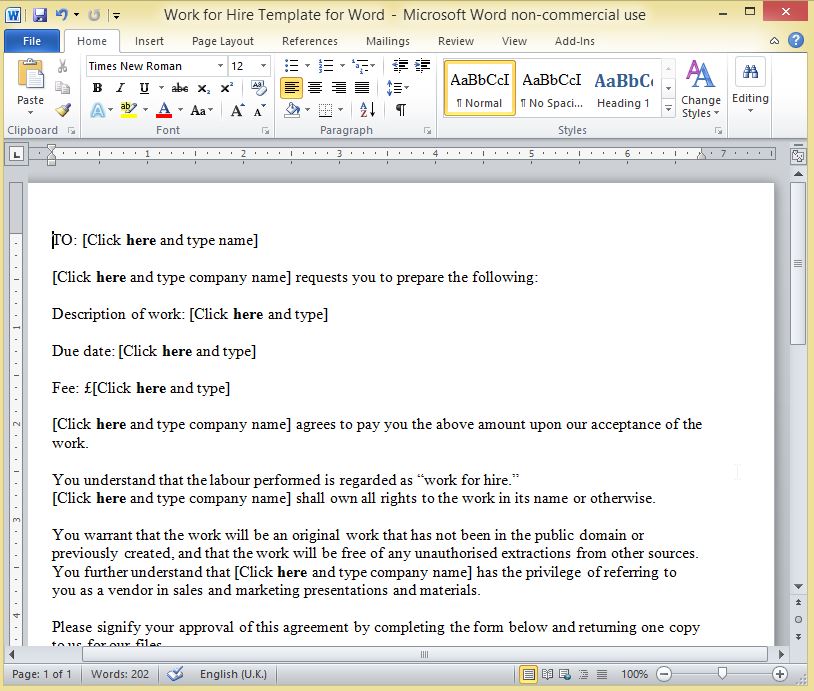The image size is (814, 691).
Task: Click the proofing check icon in status bar
Action: tap(175, 674)
